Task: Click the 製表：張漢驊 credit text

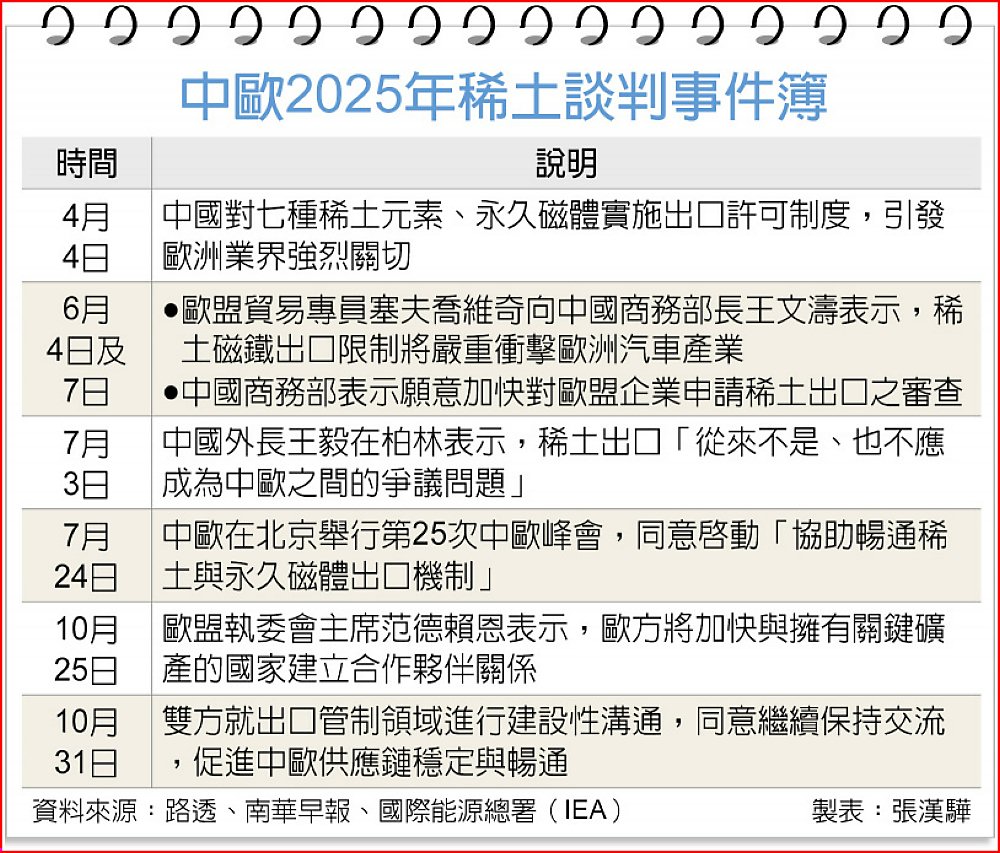Action: tap(890, 810)
